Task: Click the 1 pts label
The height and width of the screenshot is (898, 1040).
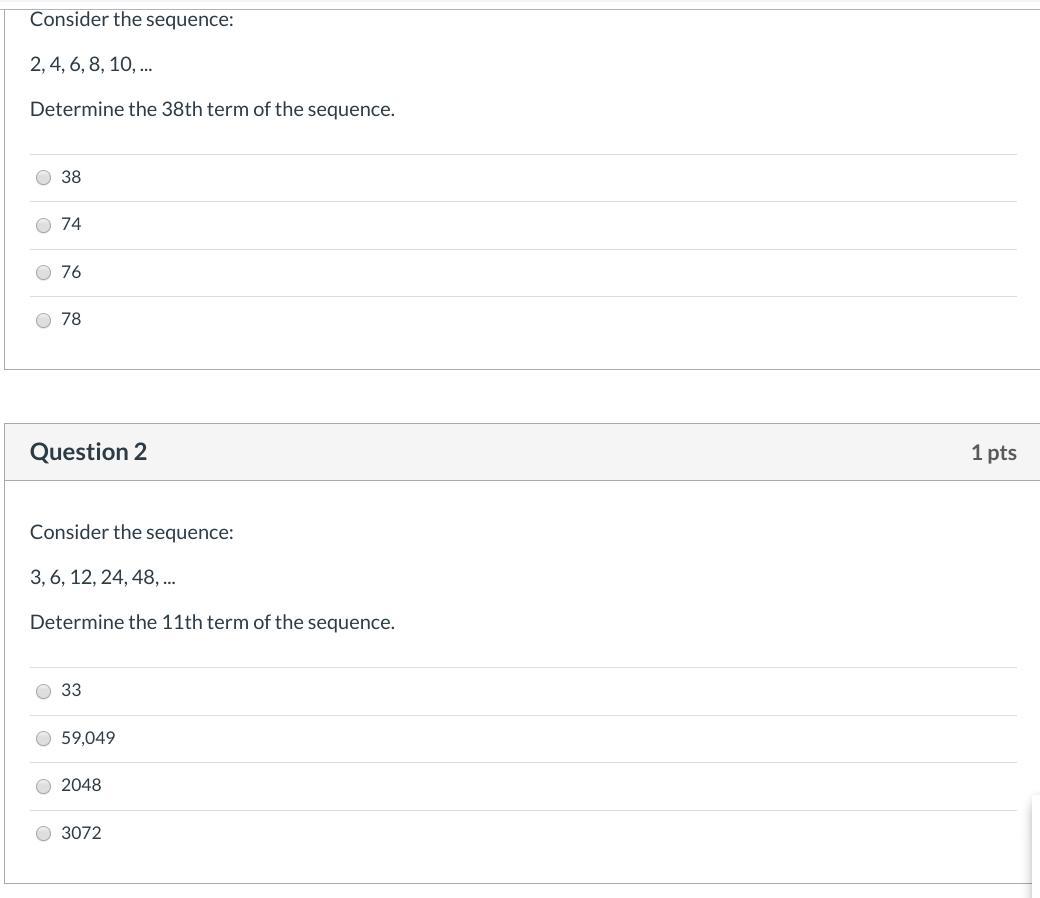Action: (993, 453)
